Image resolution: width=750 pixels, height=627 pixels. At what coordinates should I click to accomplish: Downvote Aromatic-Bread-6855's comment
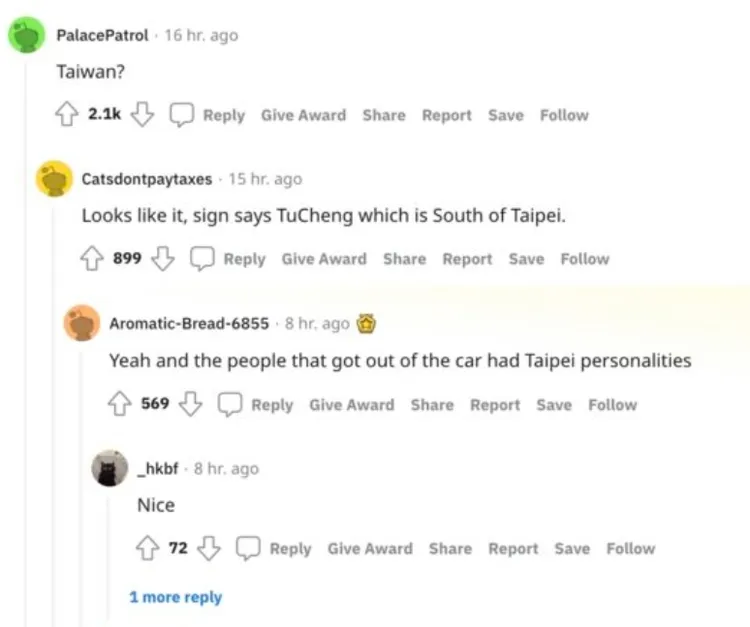(190, 404)
